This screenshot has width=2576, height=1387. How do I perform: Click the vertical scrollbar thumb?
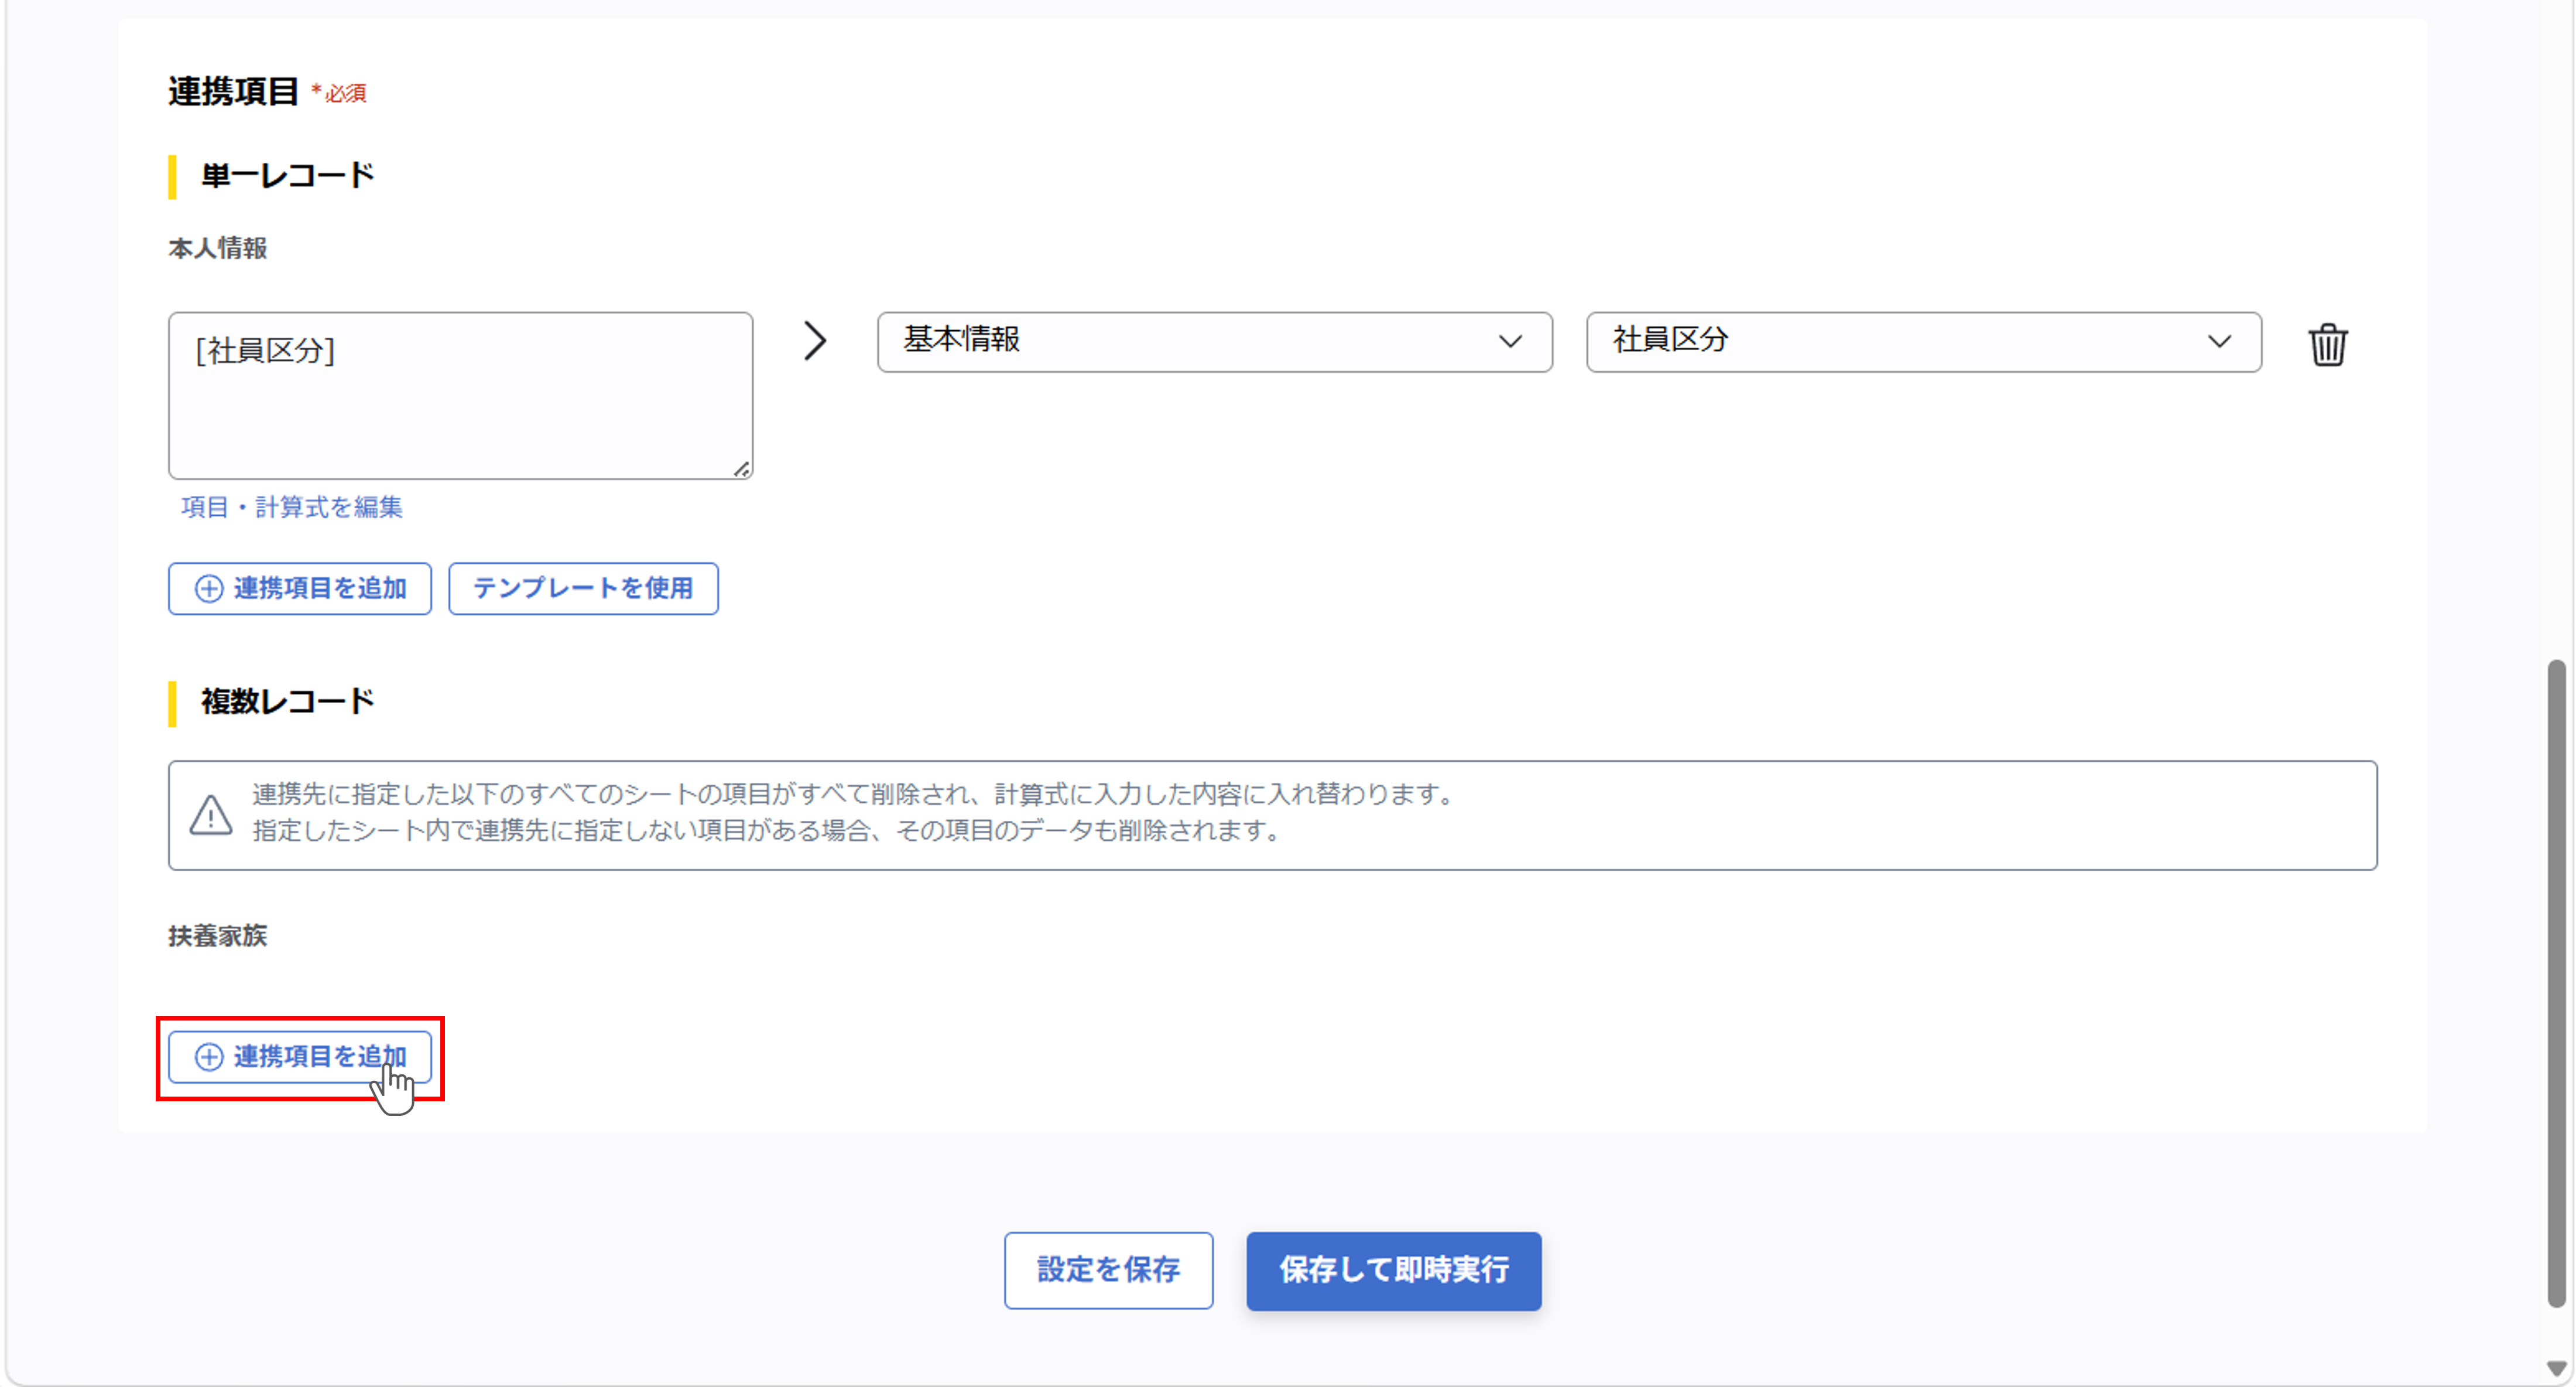point(2556,983)
